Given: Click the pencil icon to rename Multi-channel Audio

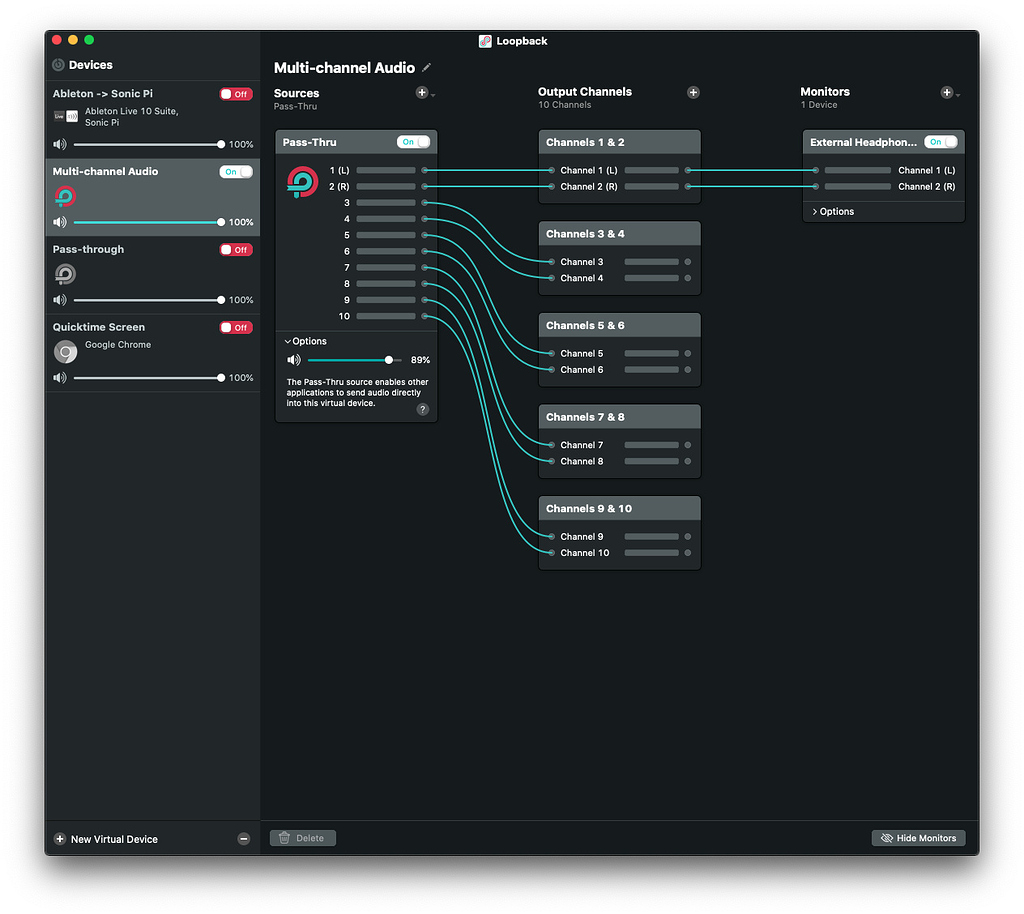Looking at the screenshot, I should coord(426,67).
